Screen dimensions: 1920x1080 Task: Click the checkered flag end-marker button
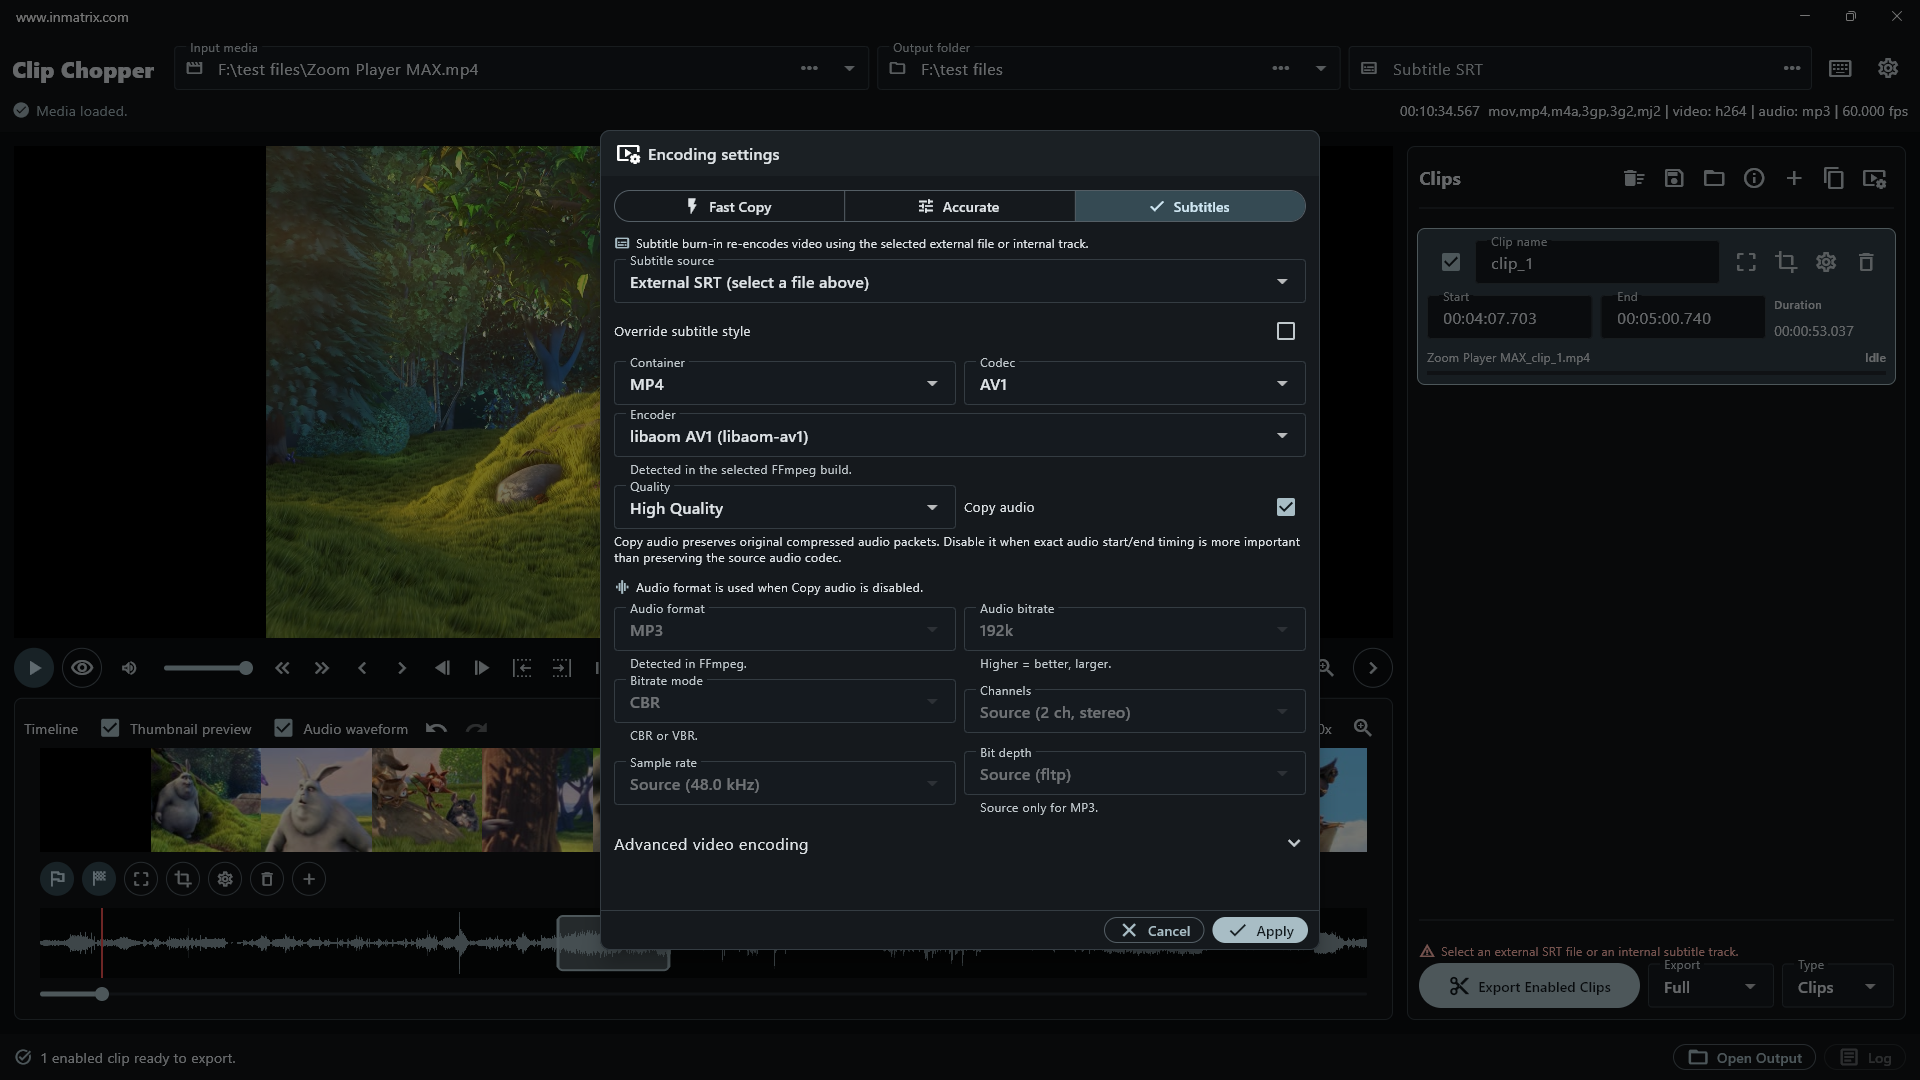(x=99, y=879)
